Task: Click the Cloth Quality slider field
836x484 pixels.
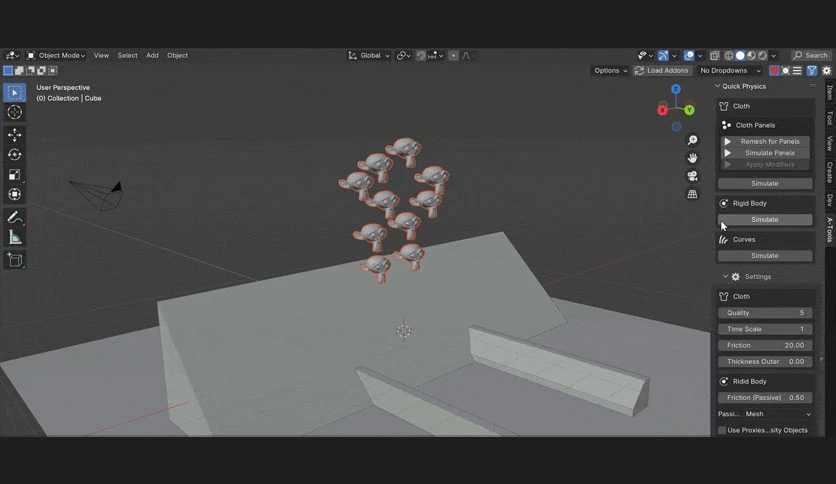Action: (765, 313)
